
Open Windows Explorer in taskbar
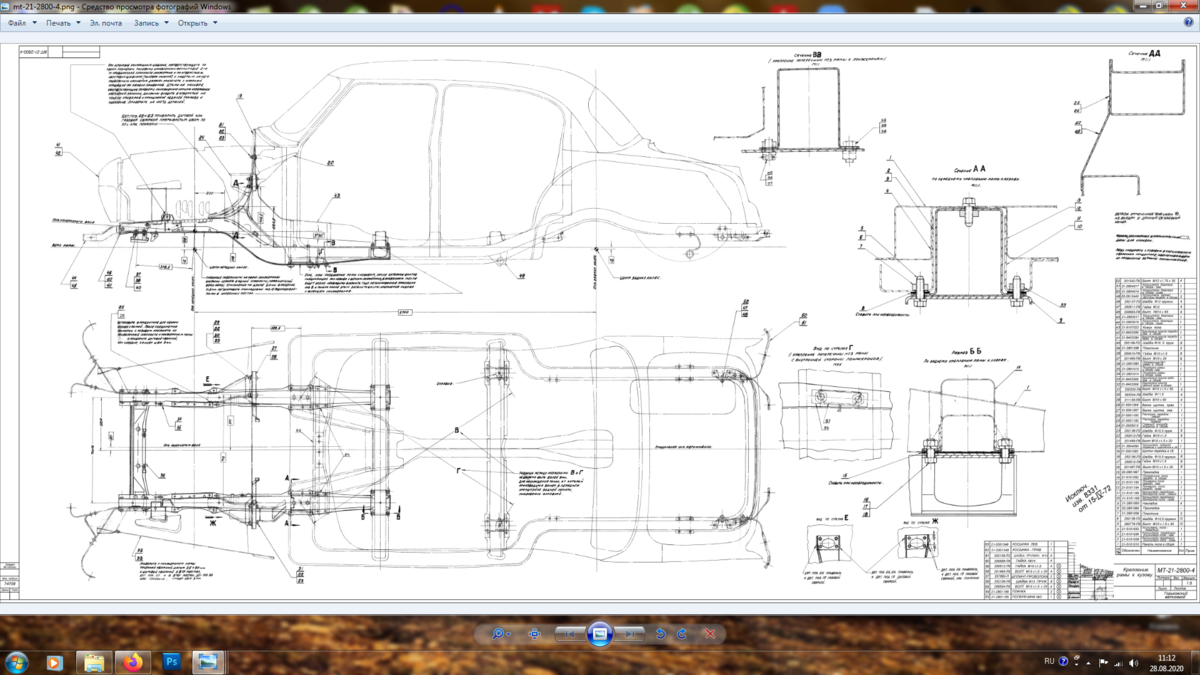pos(93,662)
